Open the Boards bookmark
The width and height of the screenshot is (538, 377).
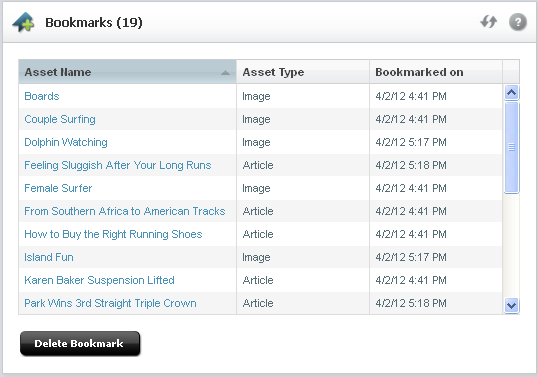[x=42, y=96]
